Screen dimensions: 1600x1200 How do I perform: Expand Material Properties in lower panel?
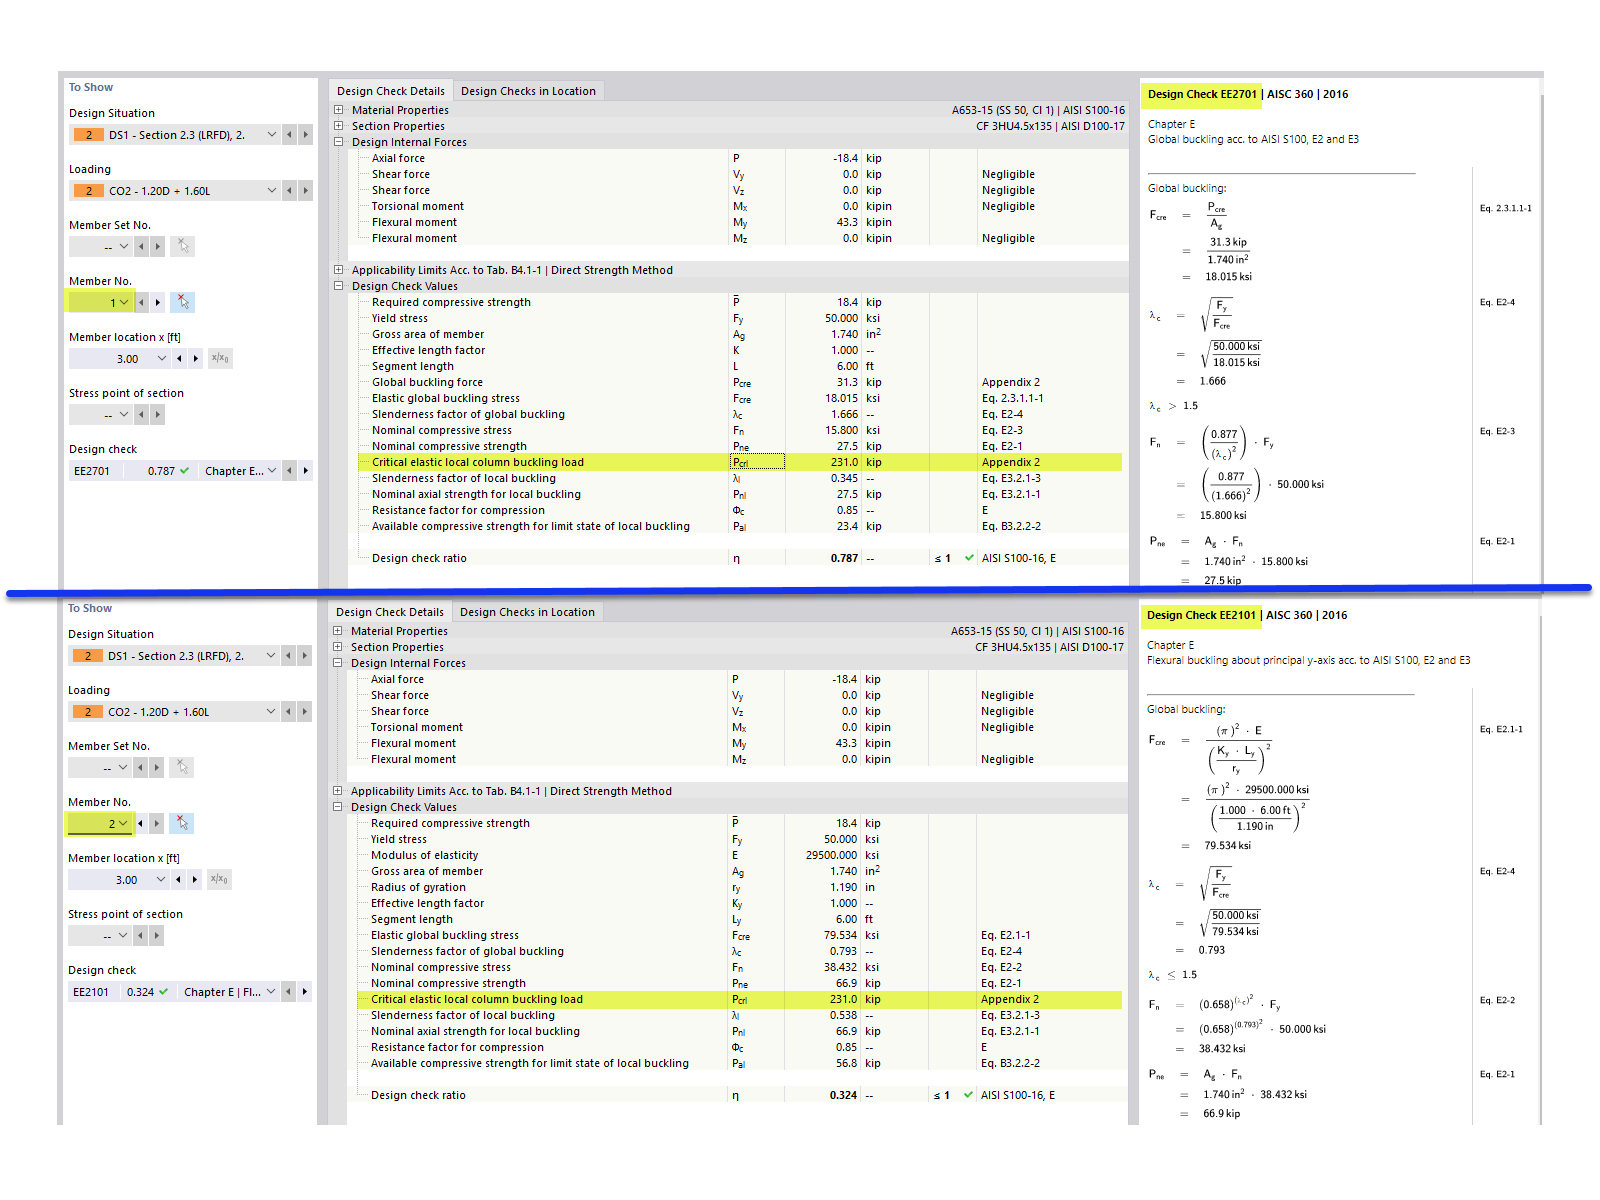tap(338, 631)
